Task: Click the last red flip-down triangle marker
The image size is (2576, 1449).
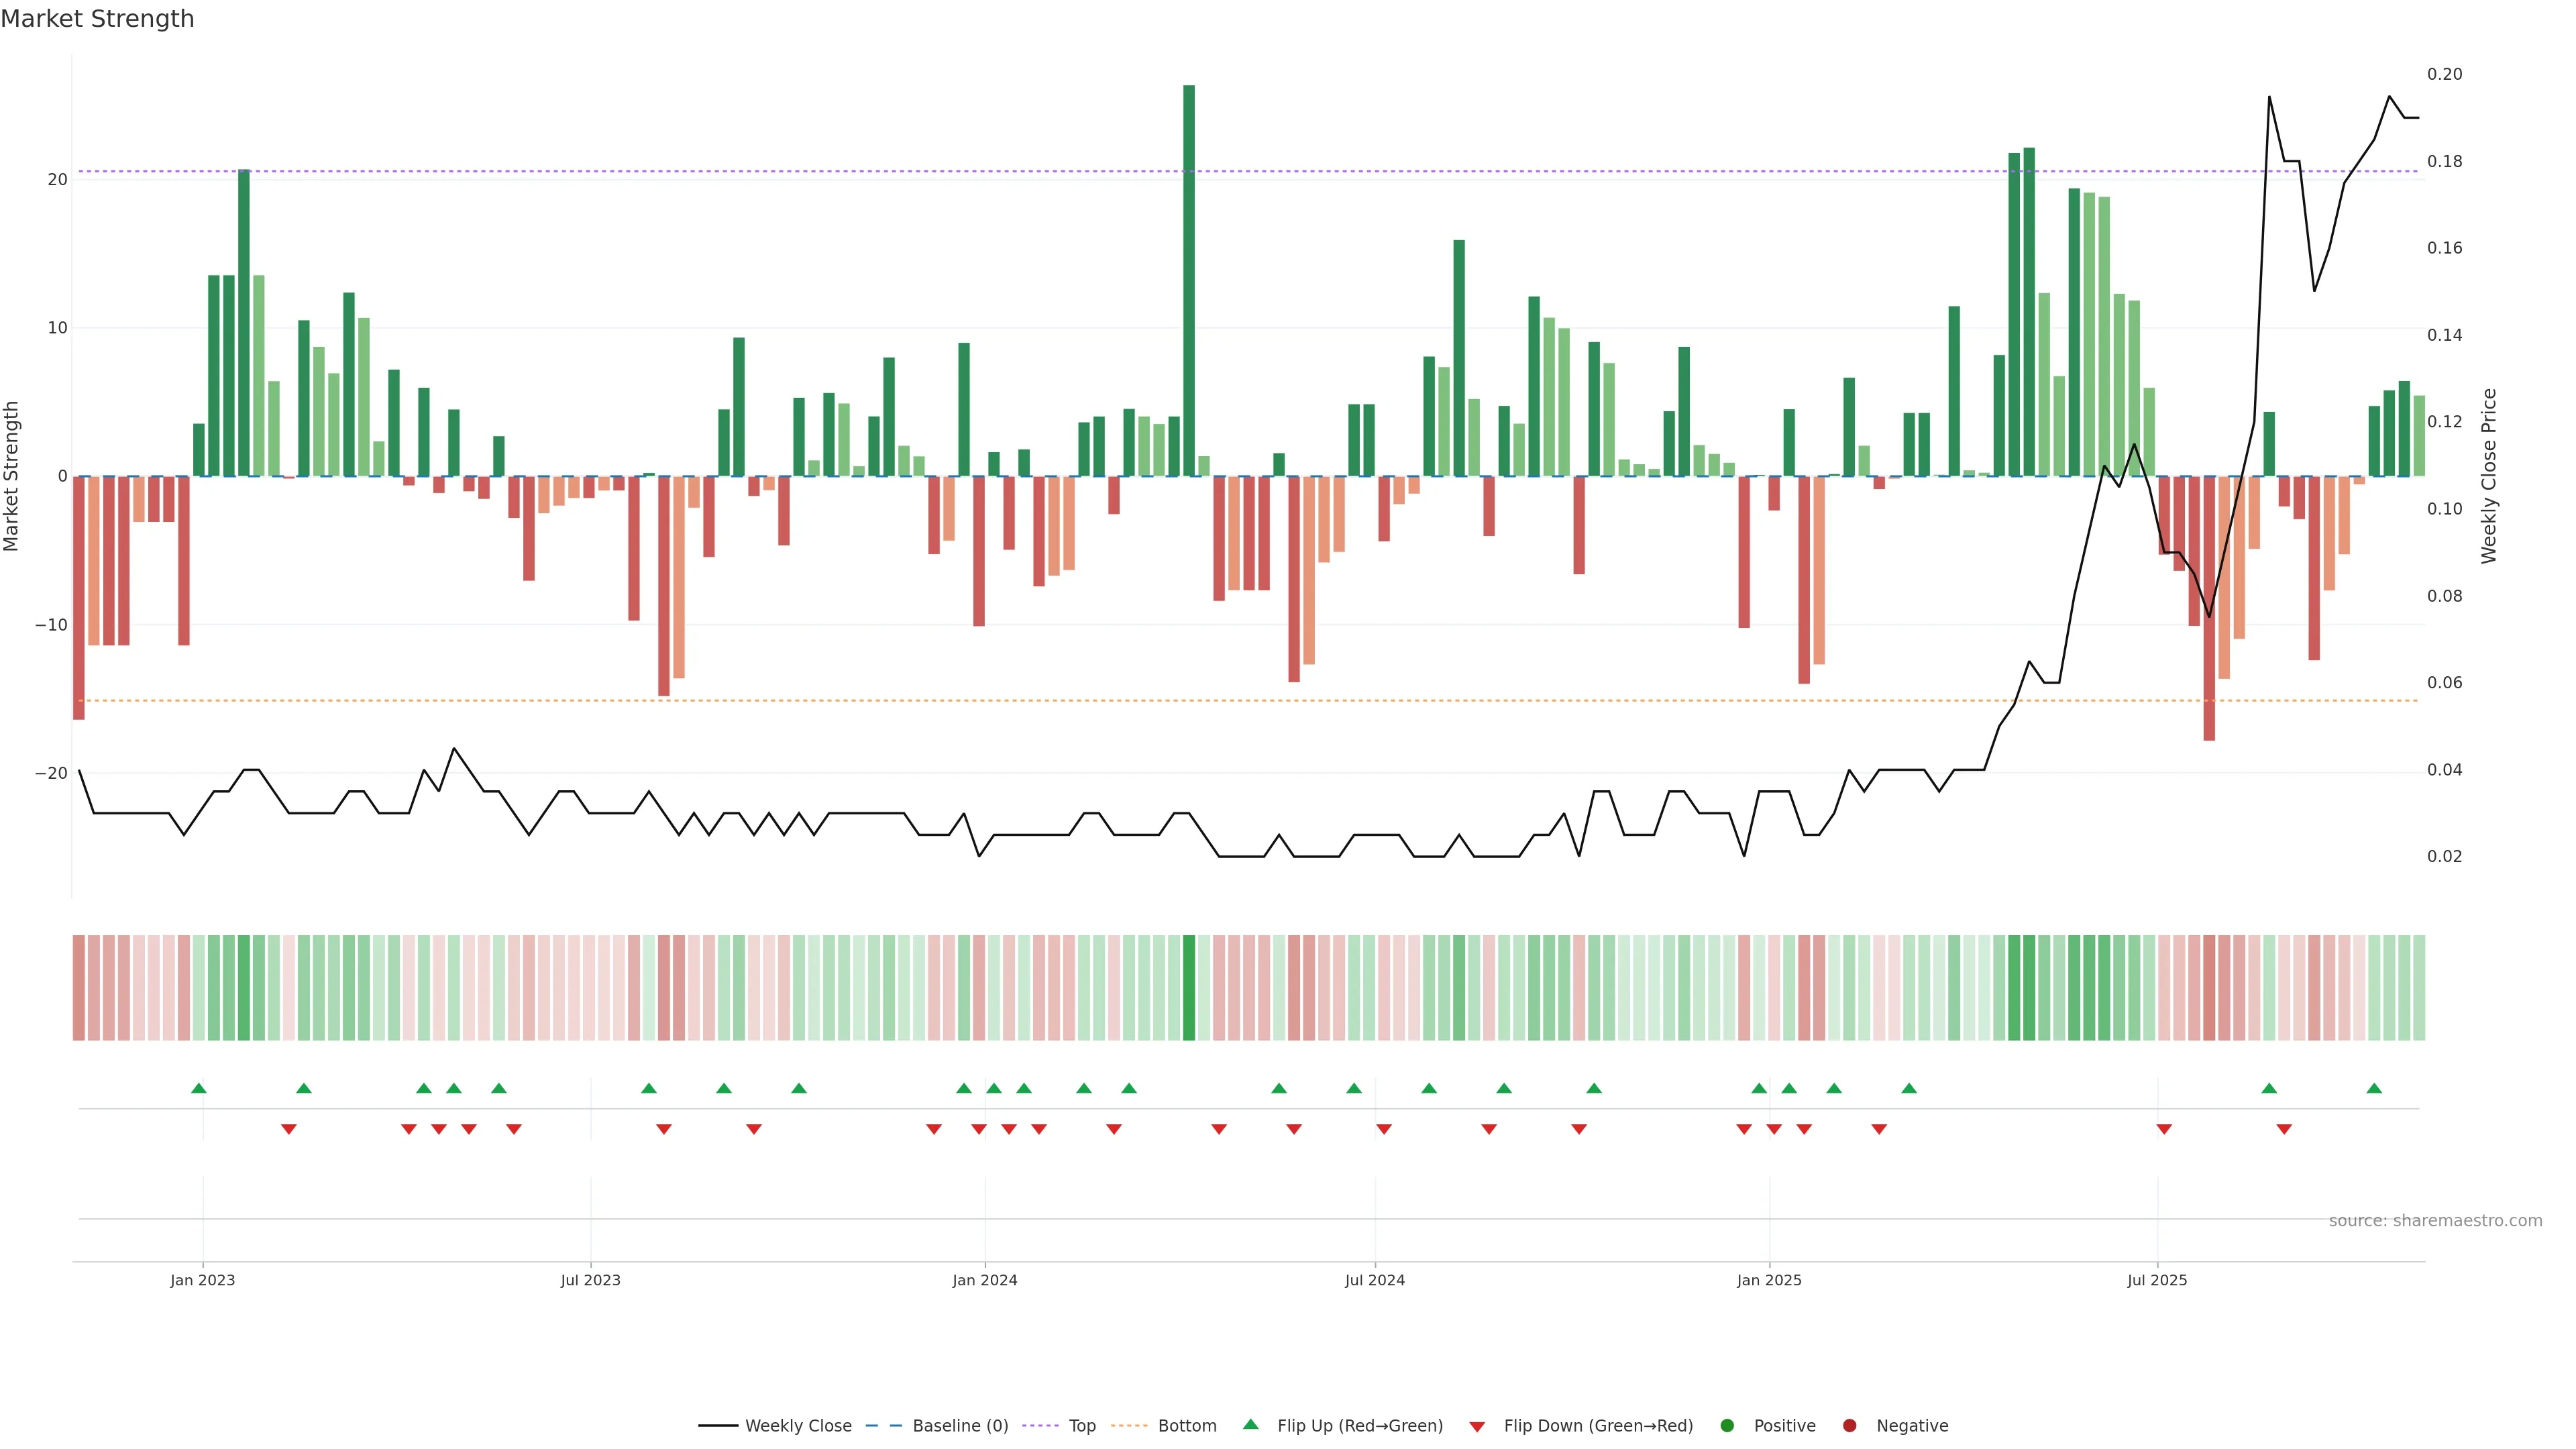Action: tap(2284, 1129)
